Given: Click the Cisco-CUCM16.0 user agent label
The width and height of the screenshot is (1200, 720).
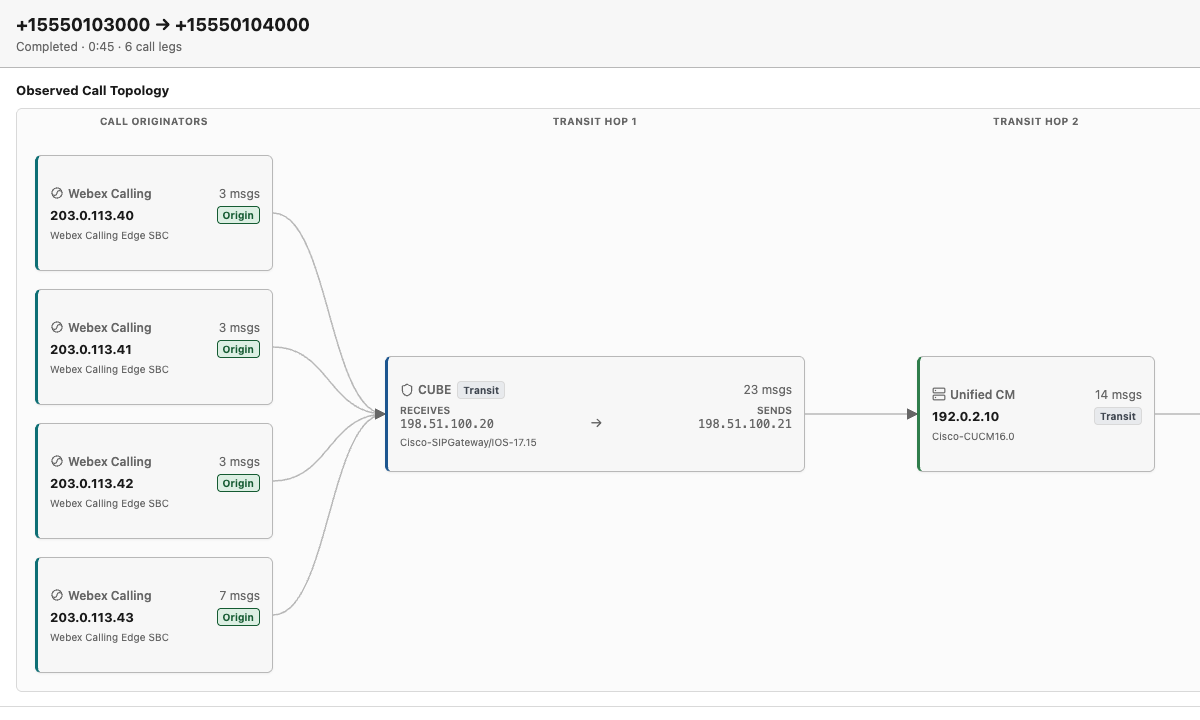Looking at the screenshot, I should [973, 436].
